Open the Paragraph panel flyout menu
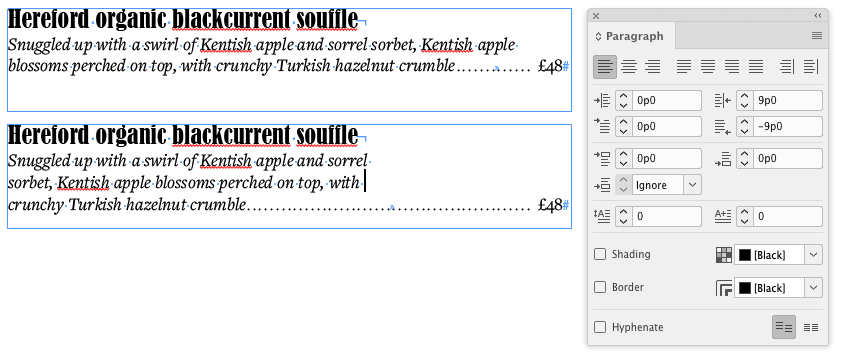Viewport: 841px width, 360px height. [x=816, y=36]
